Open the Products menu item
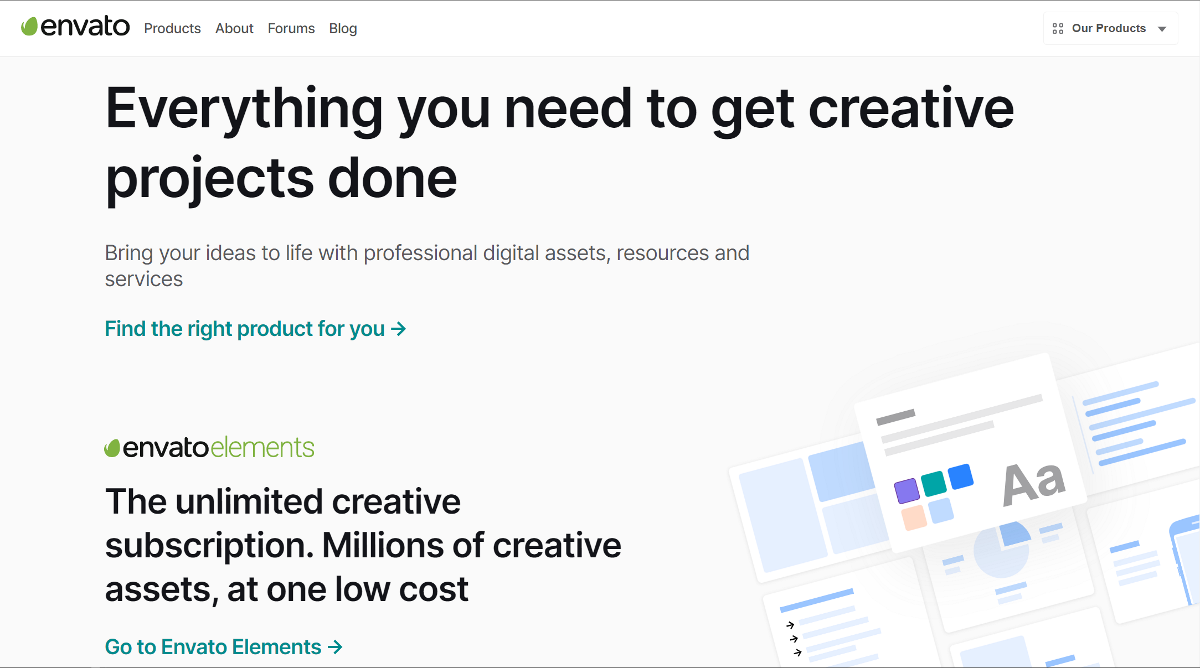The image size is (1200, 668). (172, 28)
